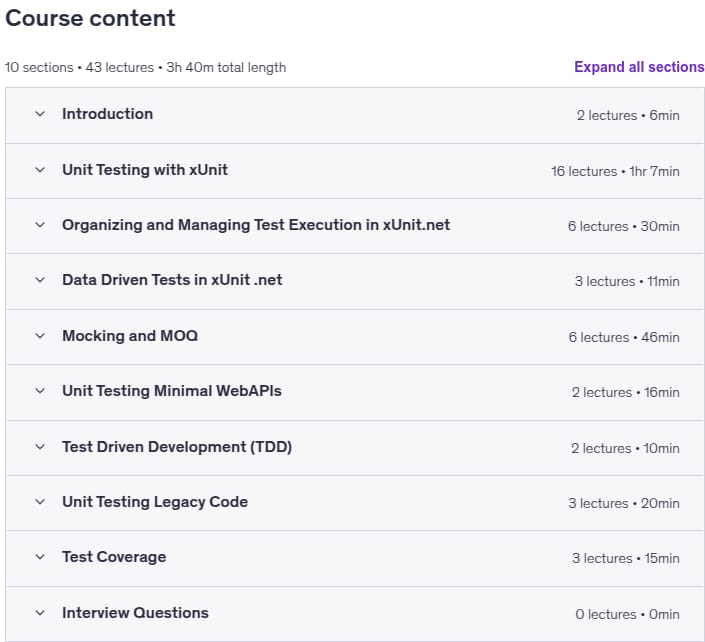Select Data Driven Tests in xUnit .net title
This screenshot has width=705, height=642.
click(172, 280)
